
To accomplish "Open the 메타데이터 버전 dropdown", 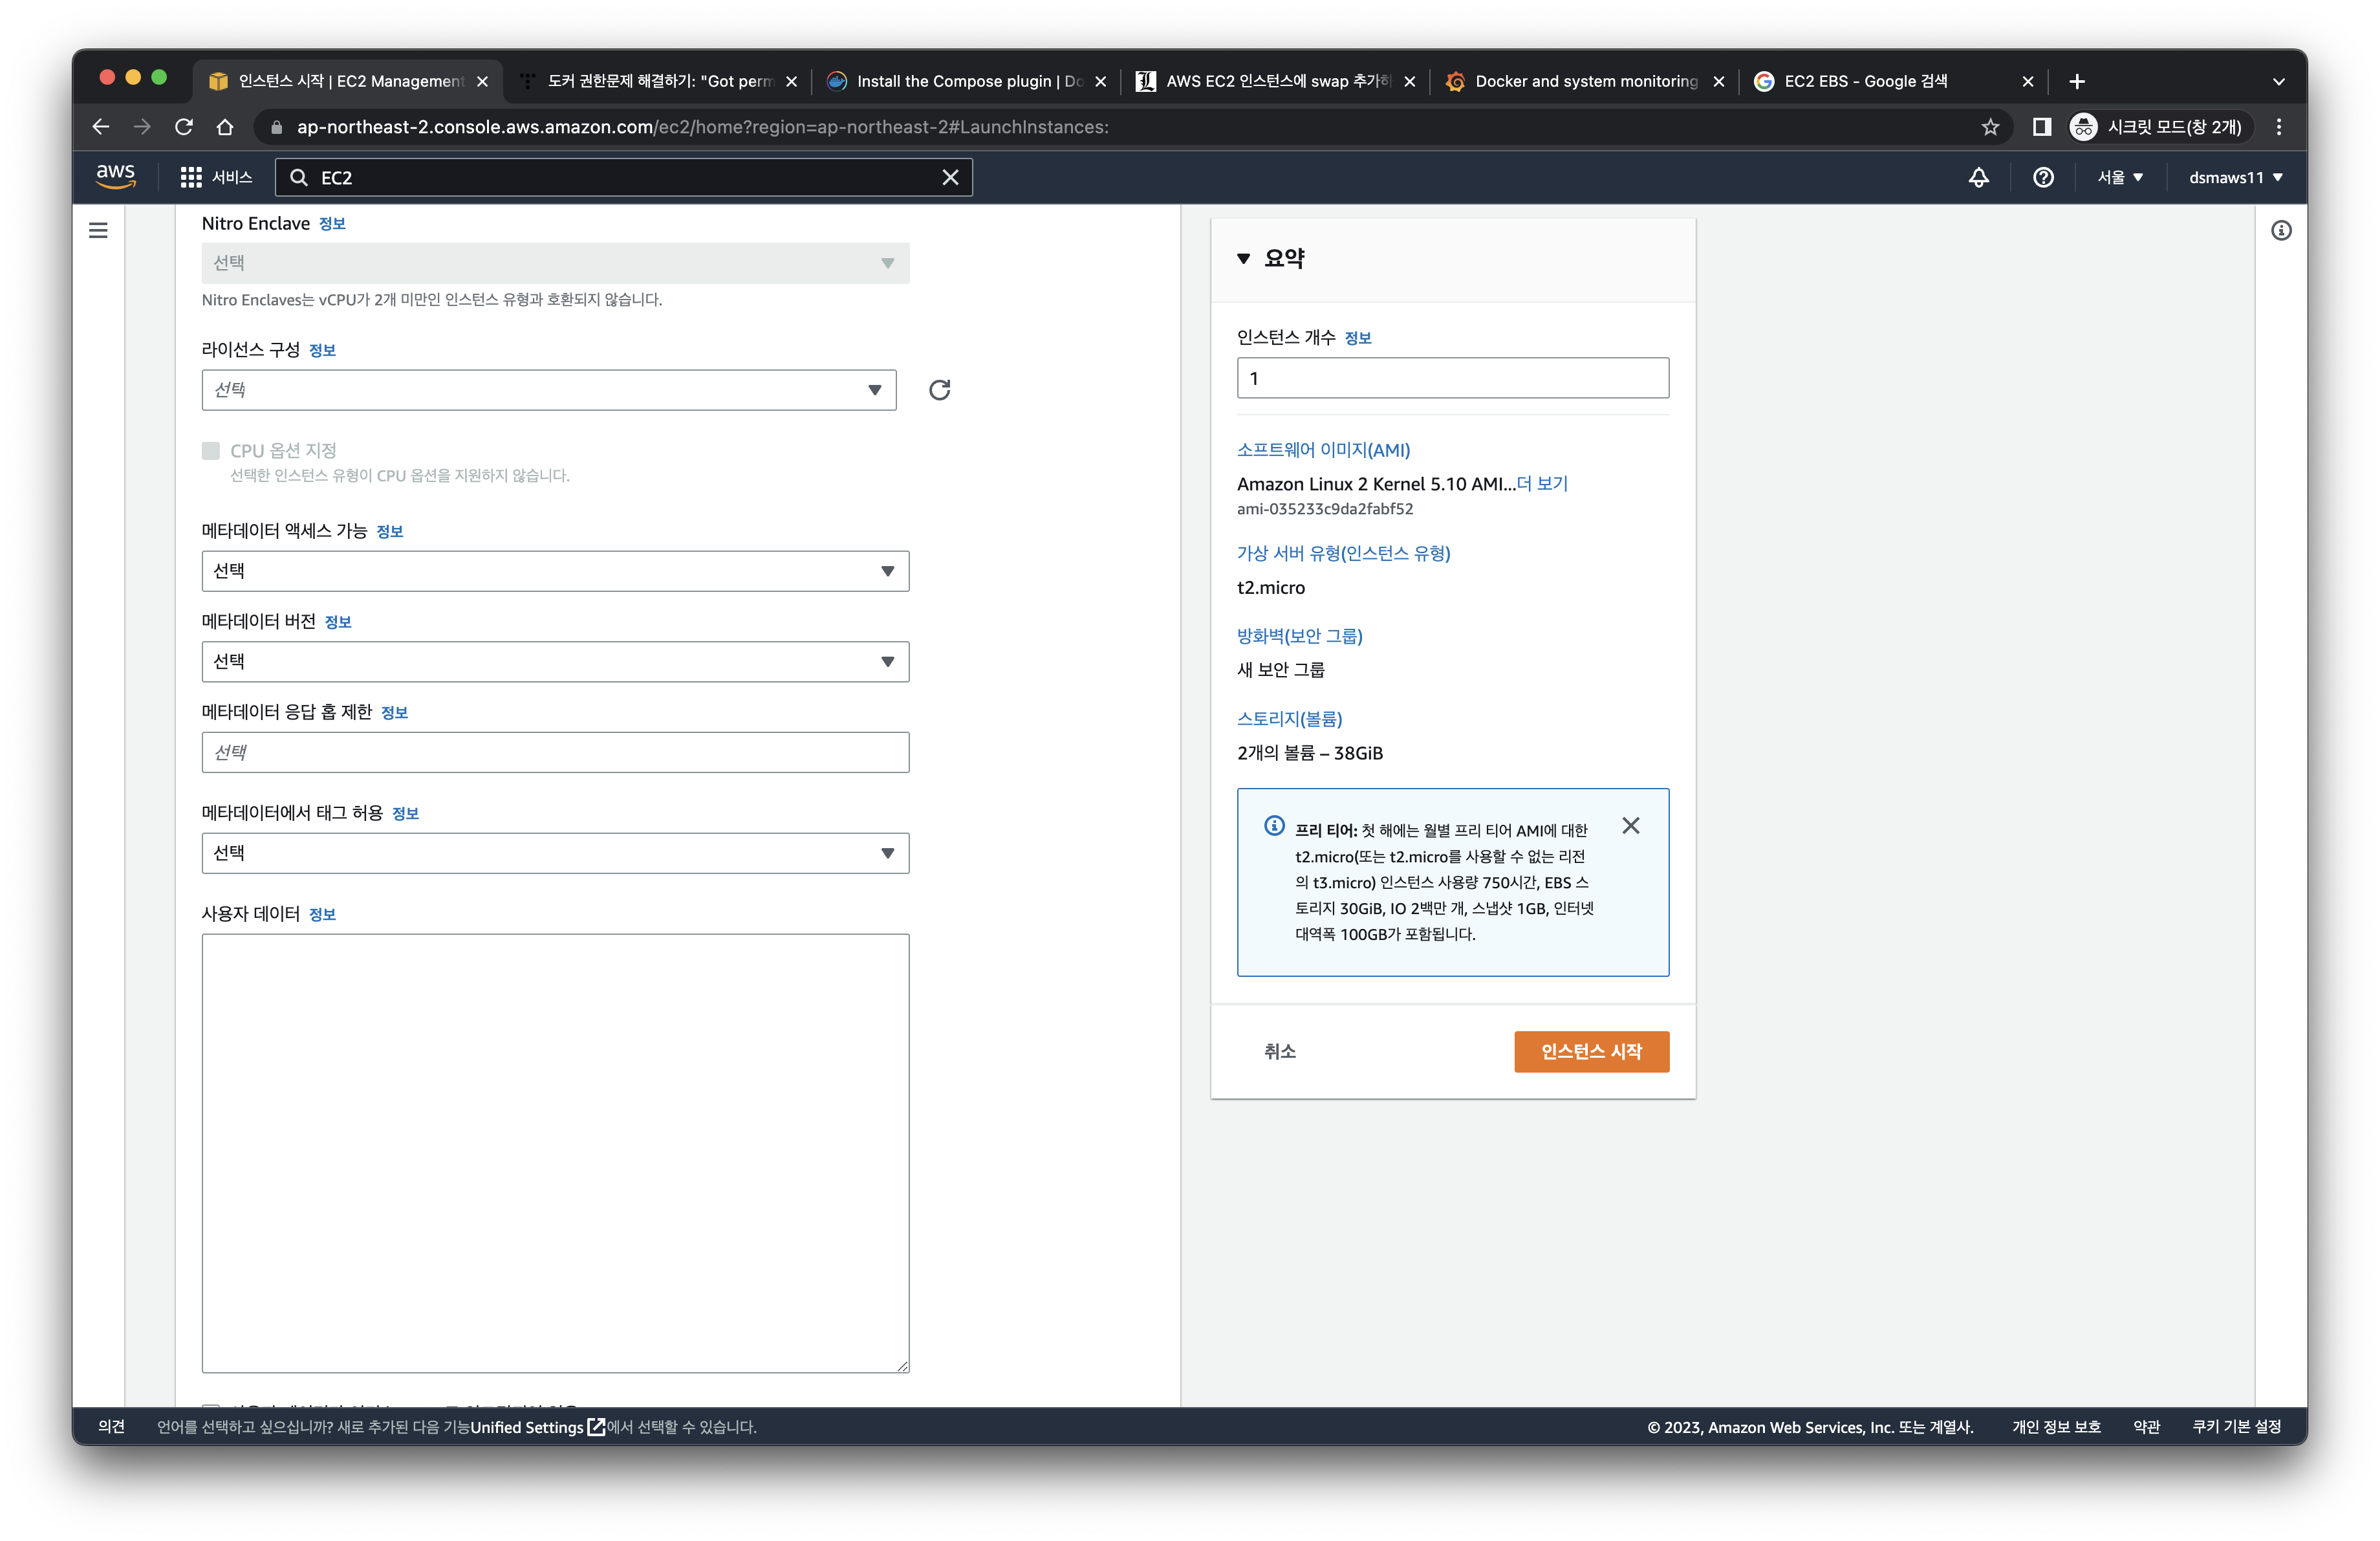I will click(555, 662).
